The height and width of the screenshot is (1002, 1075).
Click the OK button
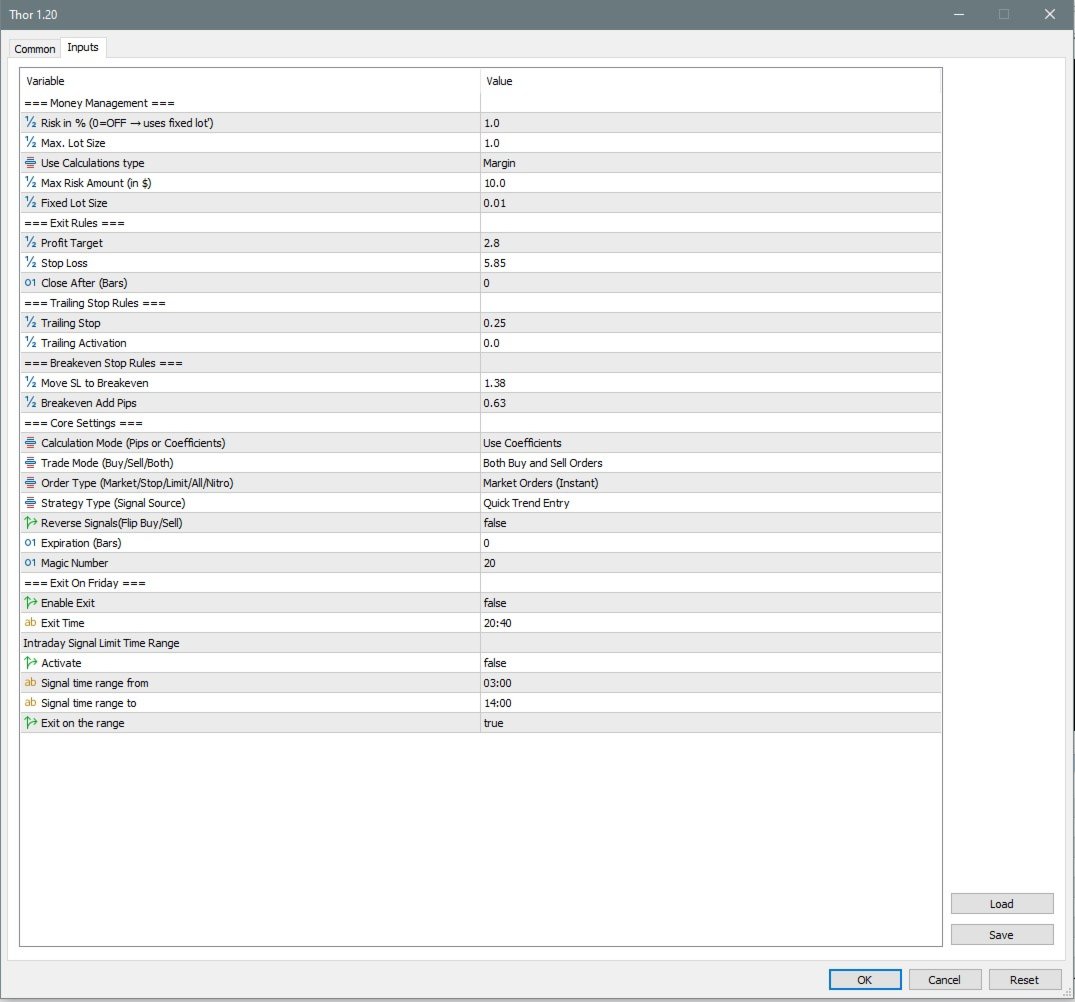pyautogui.click(x=865, y=980)
